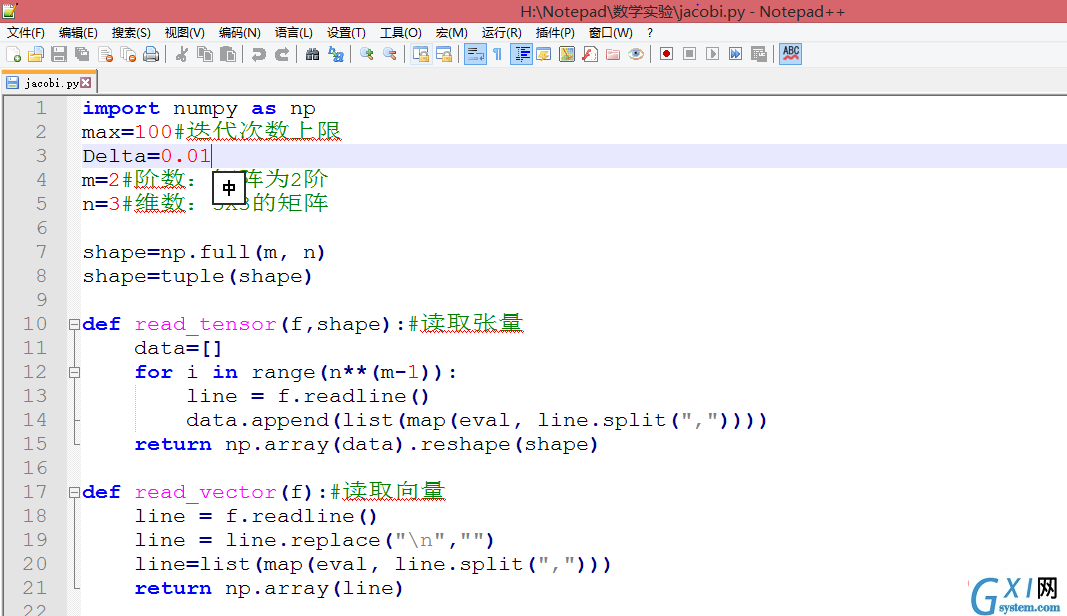Click the Notepad++ title bar icon
This screenshot has width=1067, height=616.
9,11
